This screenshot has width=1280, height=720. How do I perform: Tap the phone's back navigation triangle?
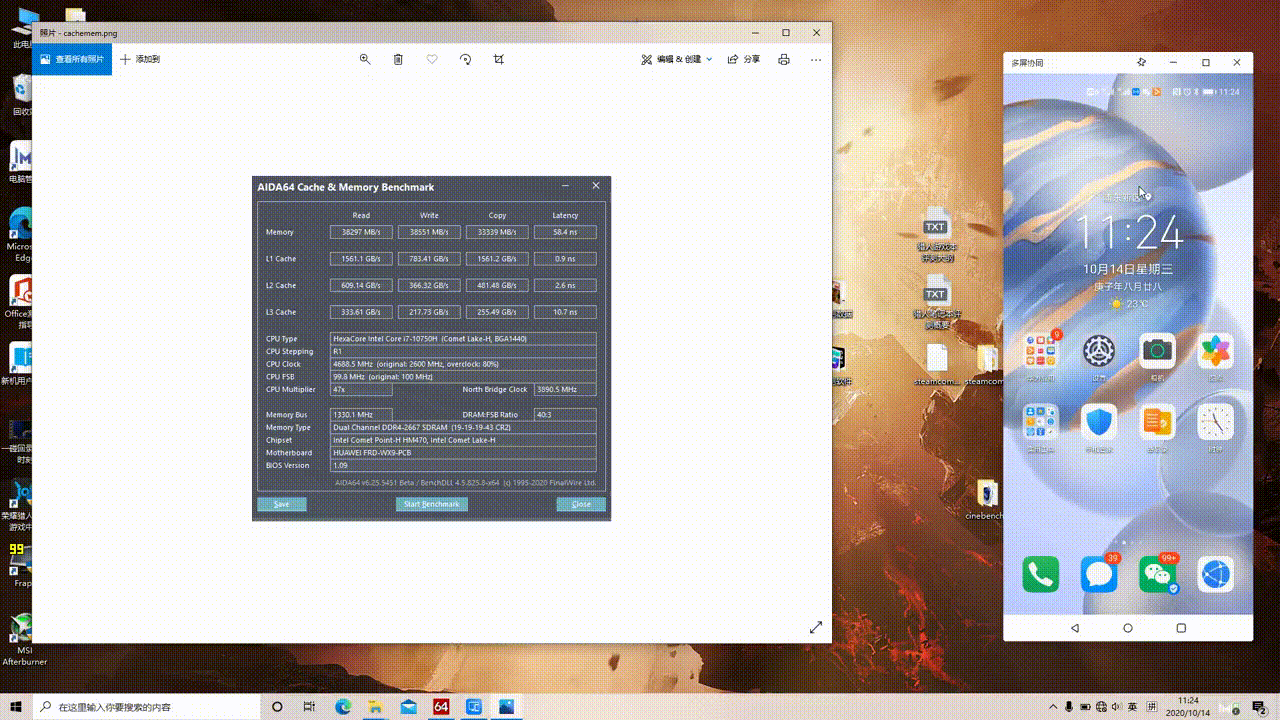[x=1075, y=628]
